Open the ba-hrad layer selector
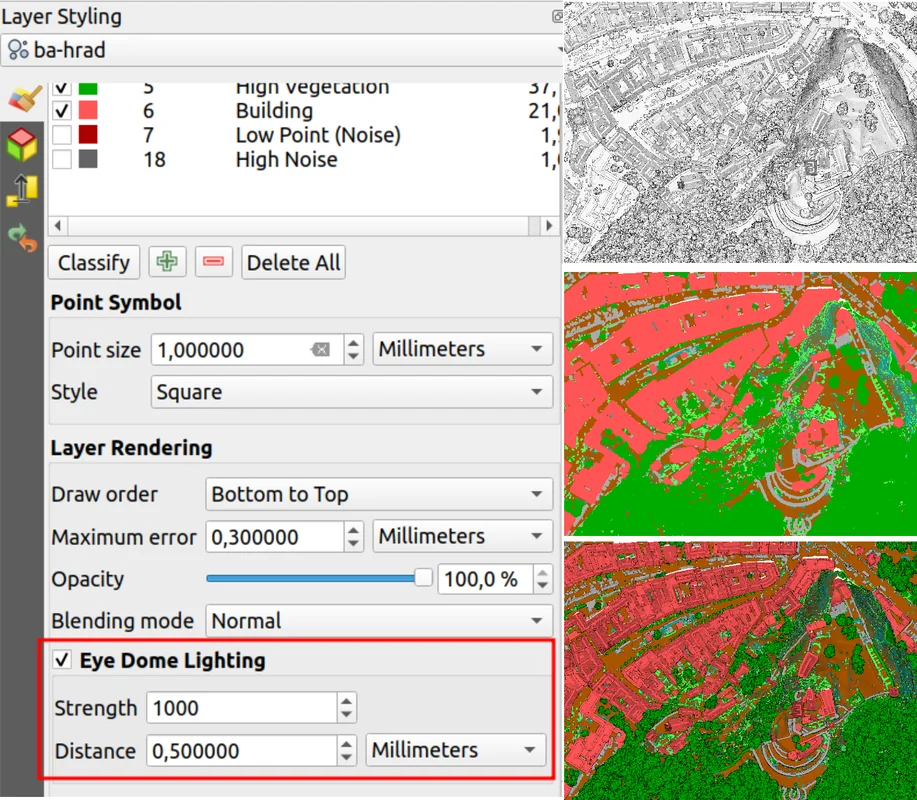 (x=280, y=49)
